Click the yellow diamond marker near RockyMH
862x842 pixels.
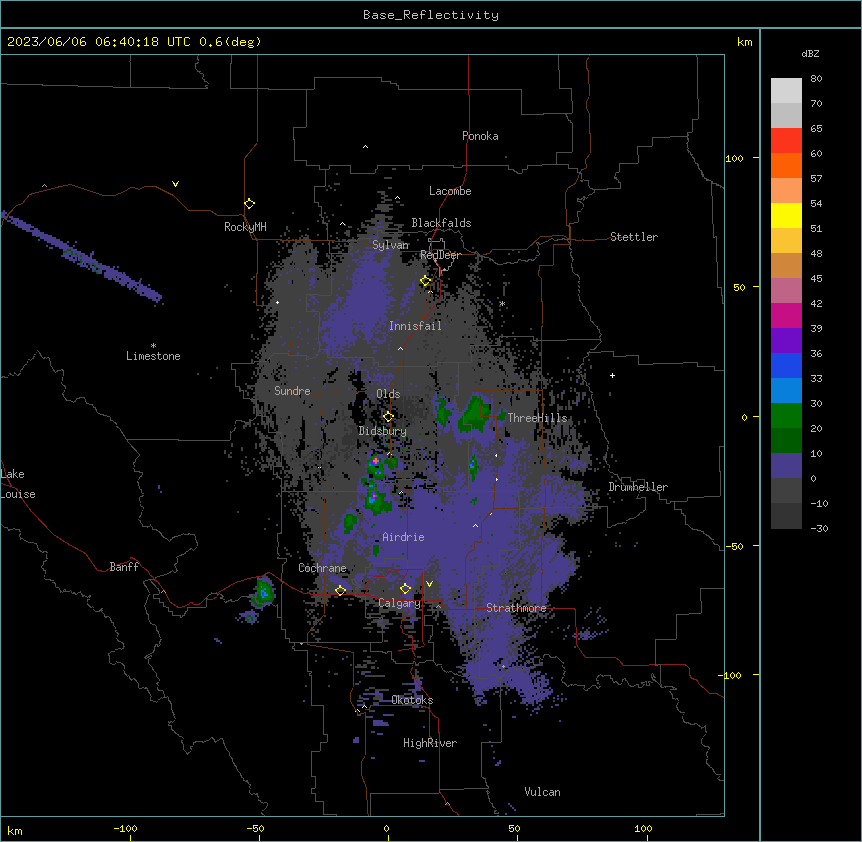[249, 204]
